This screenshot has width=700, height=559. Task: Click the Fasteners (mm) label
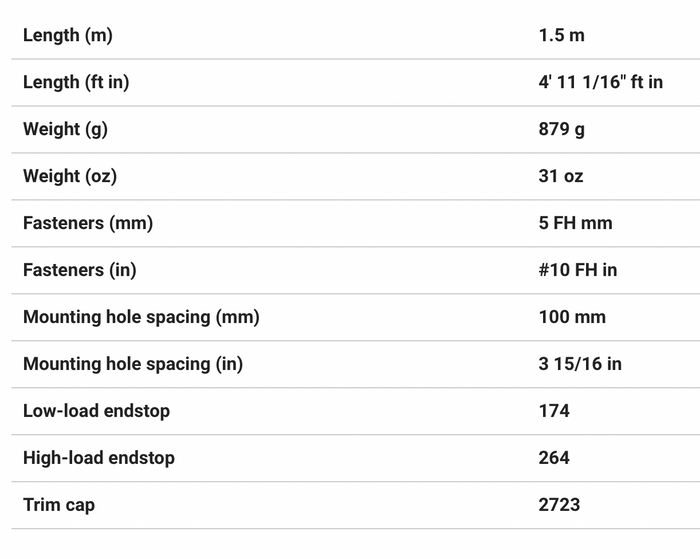[88, 223]
